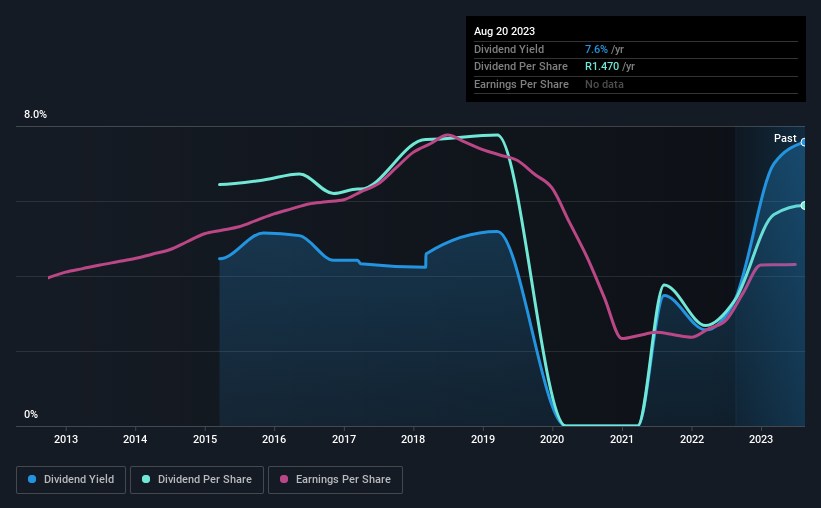This screenshot has width=821, height=508.
Task: Click the blue endpoint marker on Dividend Yield line
Action: (x=803, y=142)
